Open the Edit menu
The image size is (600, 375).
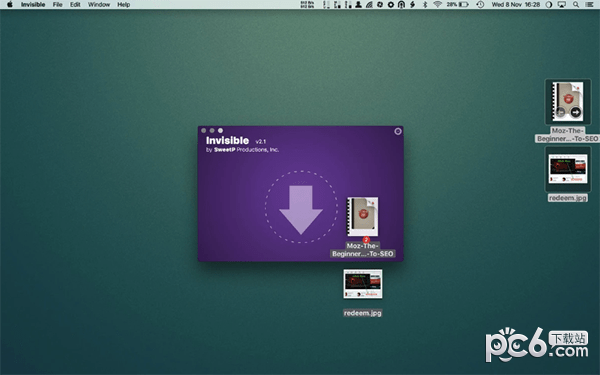[75, 5]
